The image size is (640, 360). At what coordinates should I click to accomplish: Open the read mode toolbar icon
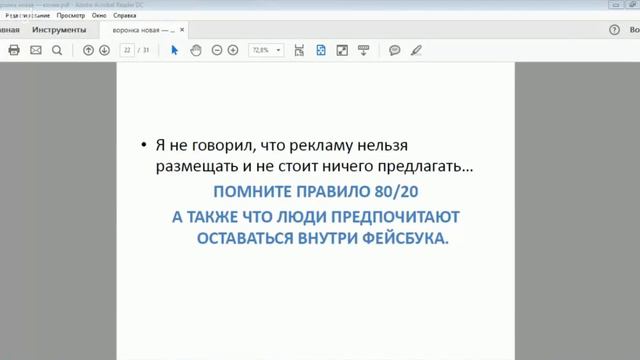363,50
